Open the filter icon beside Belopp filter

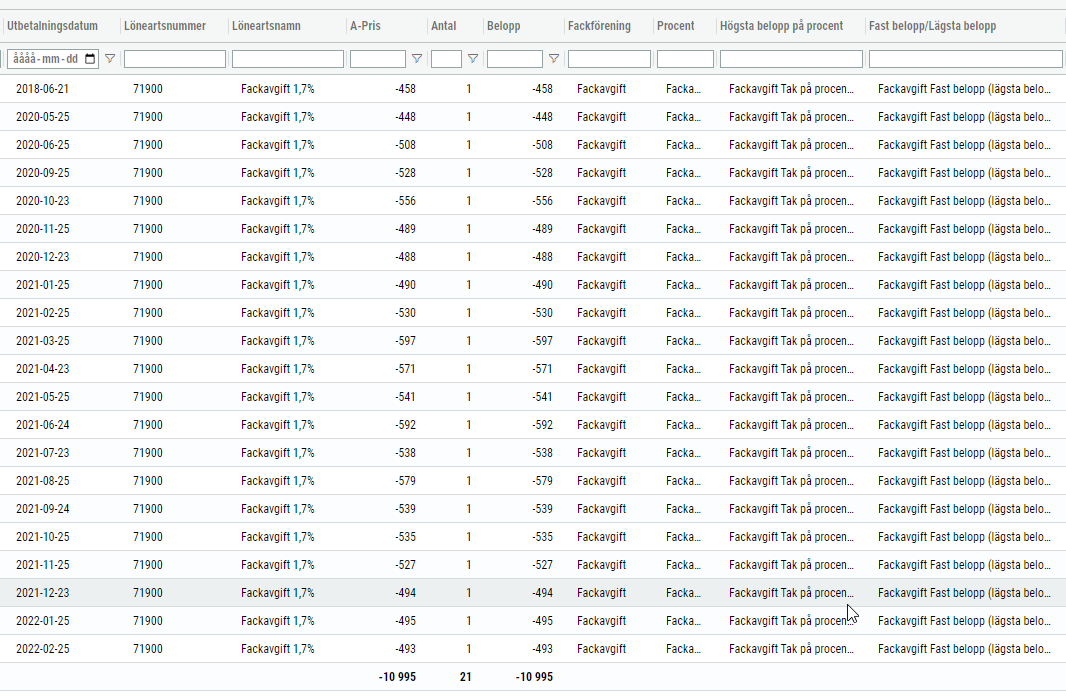coord(554,59)
